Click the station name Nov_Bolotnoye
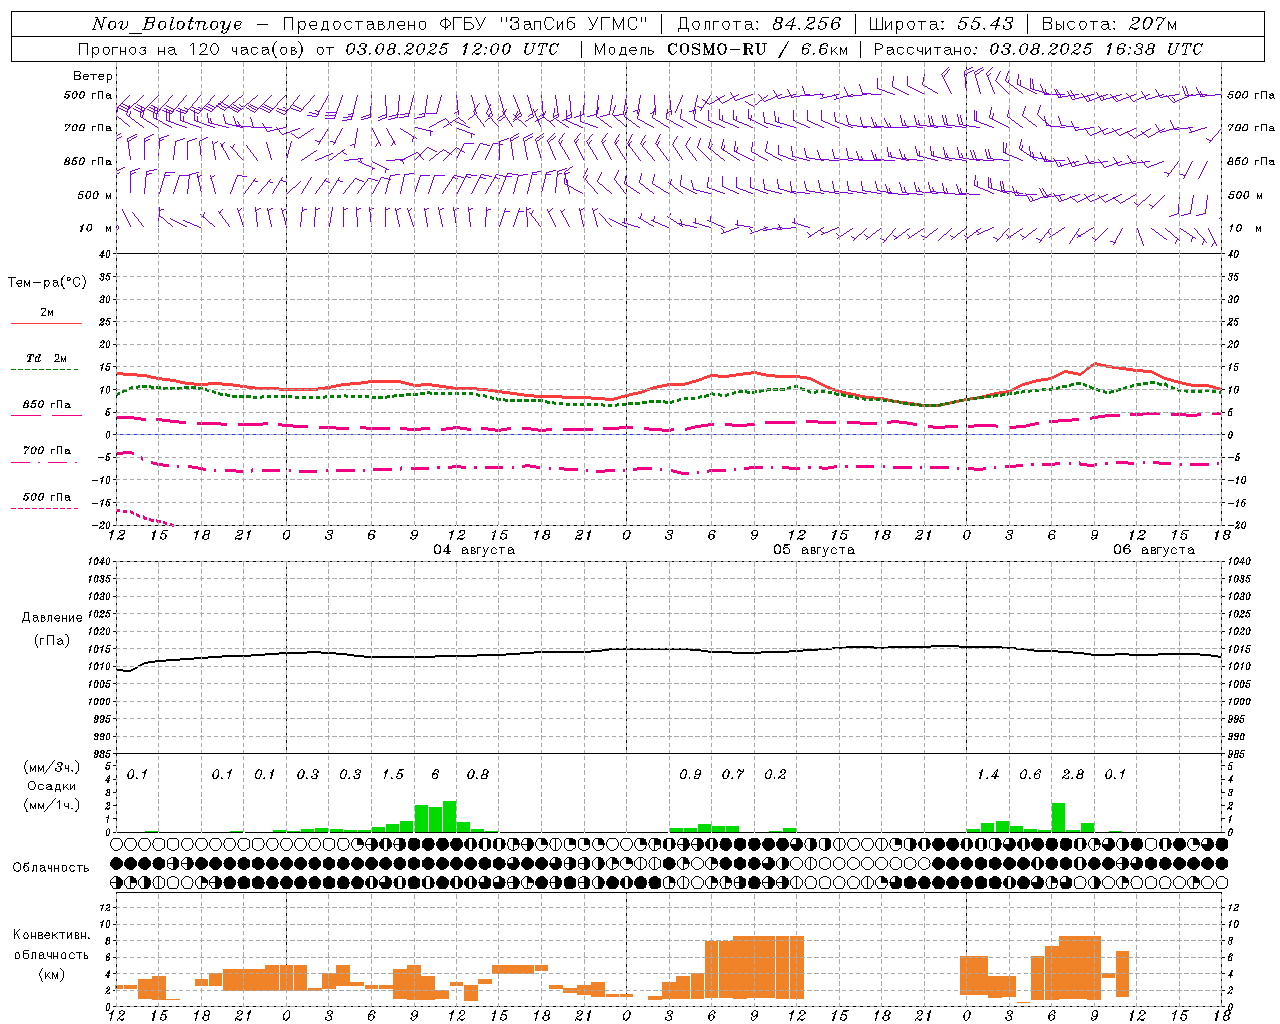The image size is (1280, 1024). pyautogui.click(x=167, y=24)
